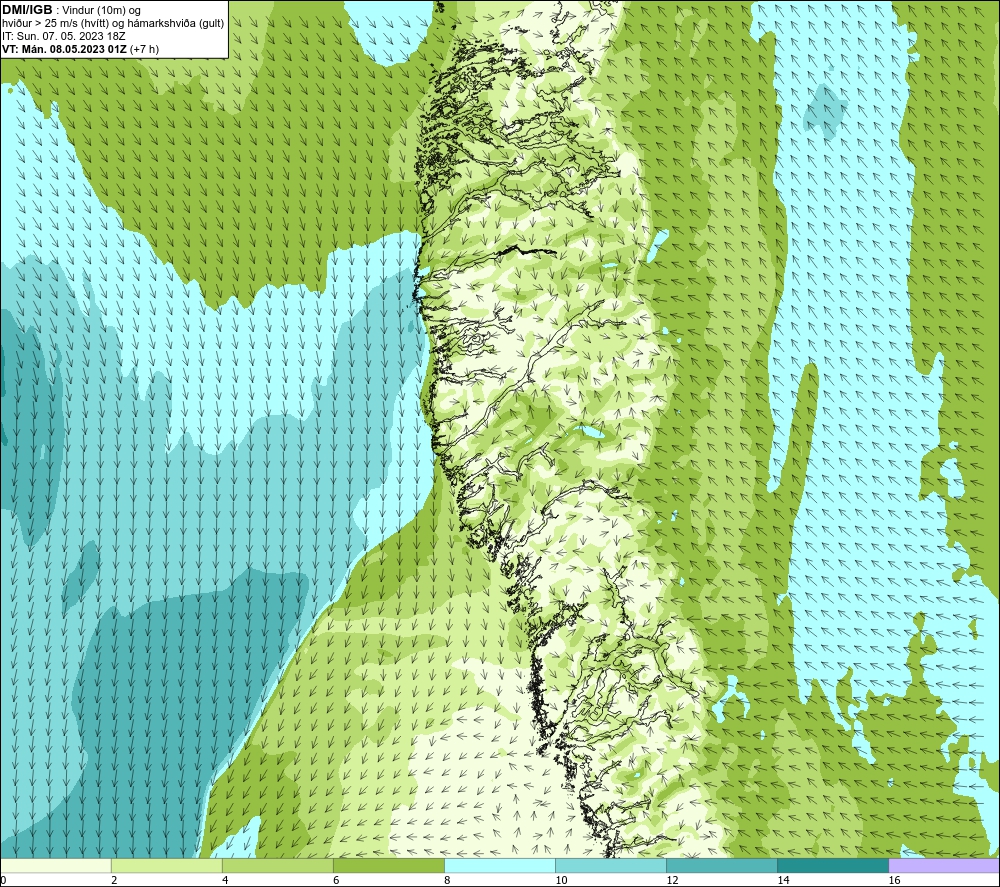
Task: Click the 'hviður > 25 m/s (hvítt)' legend line
Action: point(113,24)
